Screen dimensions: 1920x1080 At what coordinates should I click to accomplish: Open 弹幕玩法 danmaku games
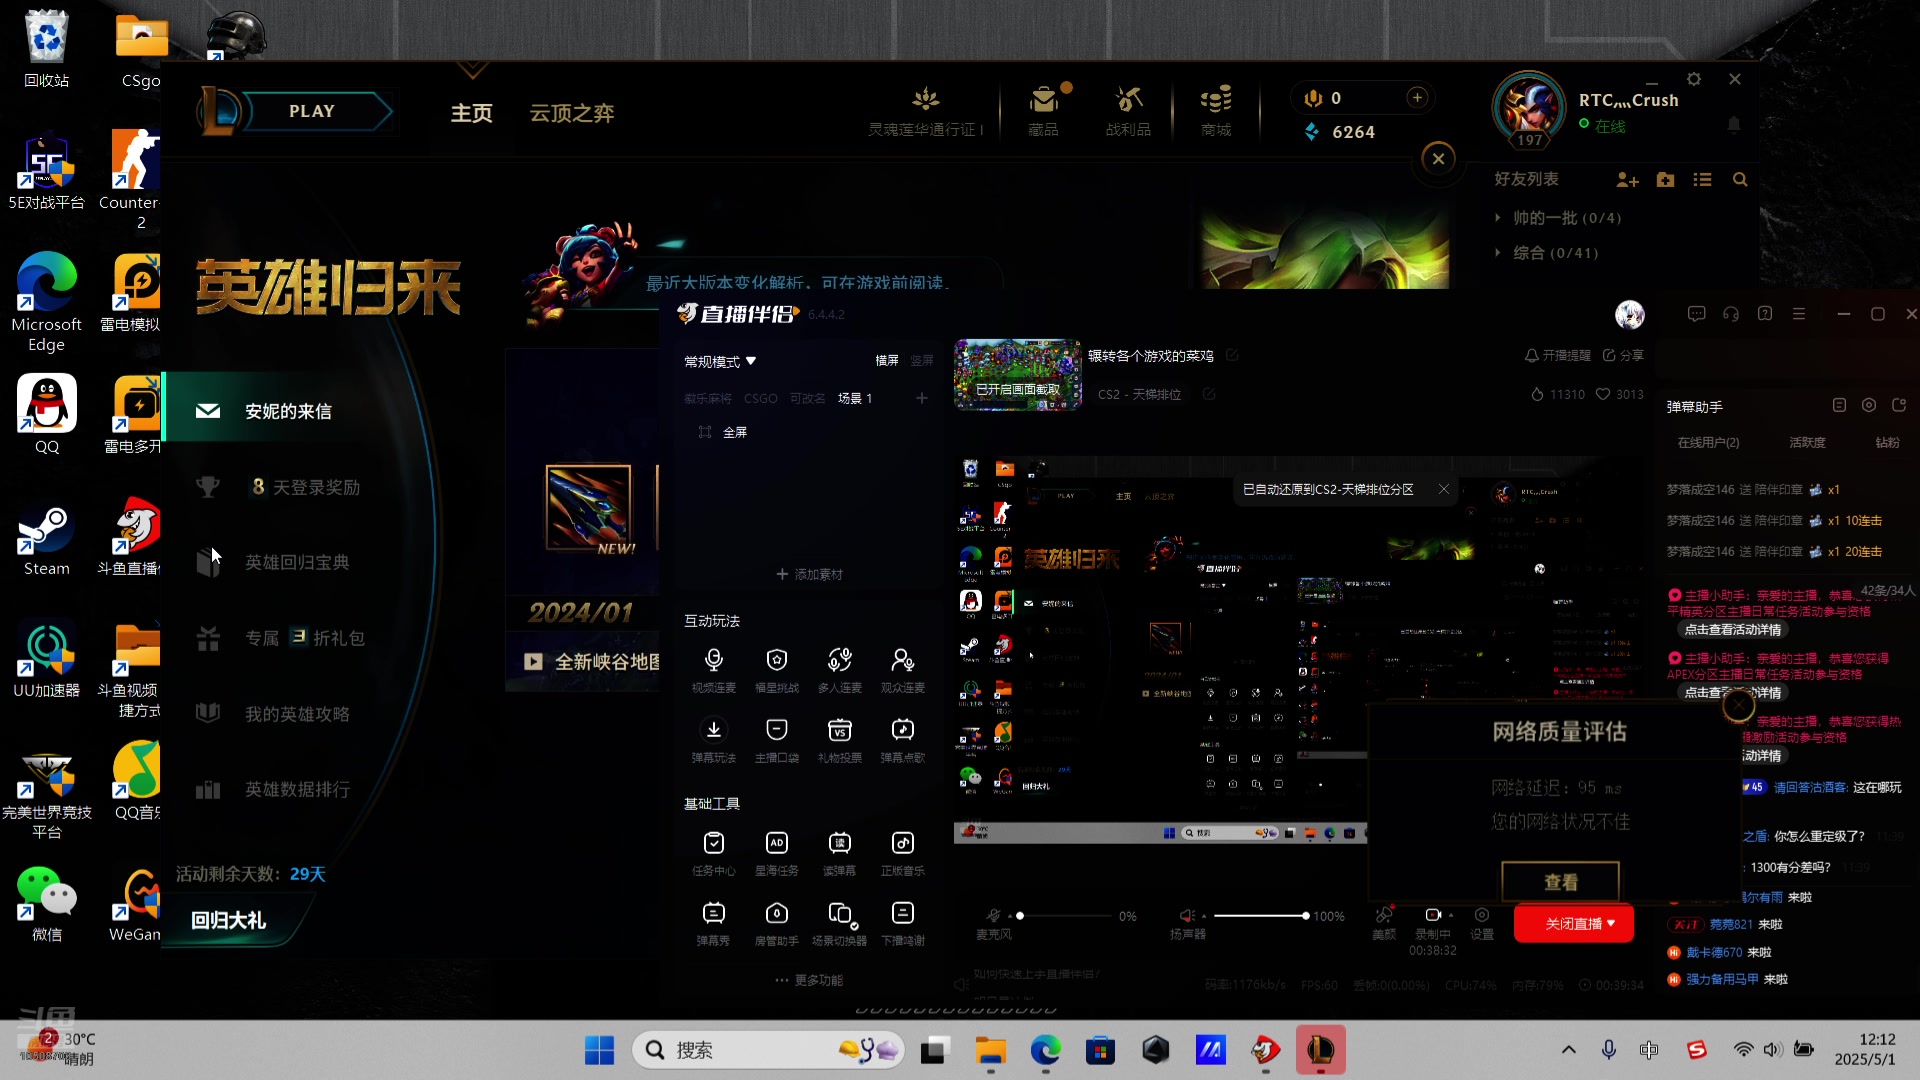click(713, 739)
